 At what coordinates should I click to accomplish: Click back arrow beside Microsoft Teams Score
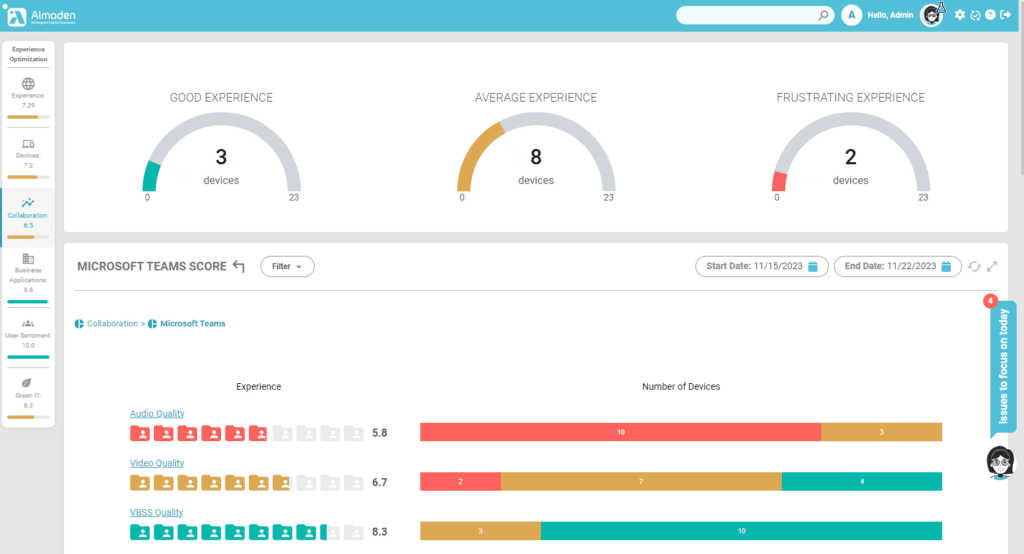(238, 266)
